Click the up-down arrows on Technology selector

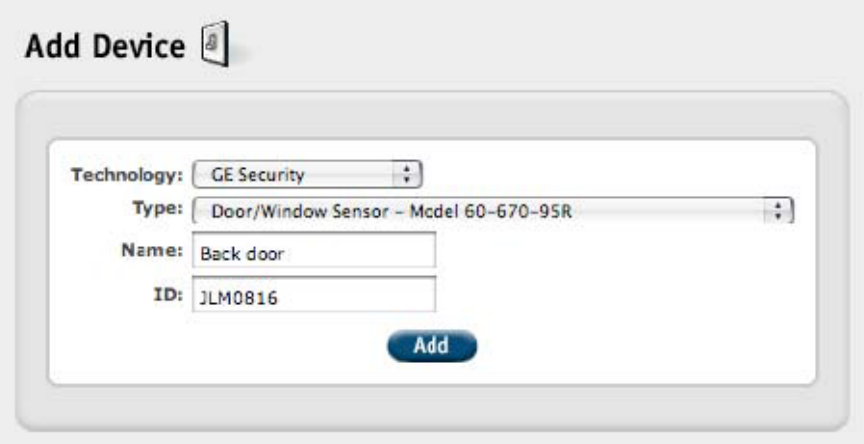pos(407,175)
